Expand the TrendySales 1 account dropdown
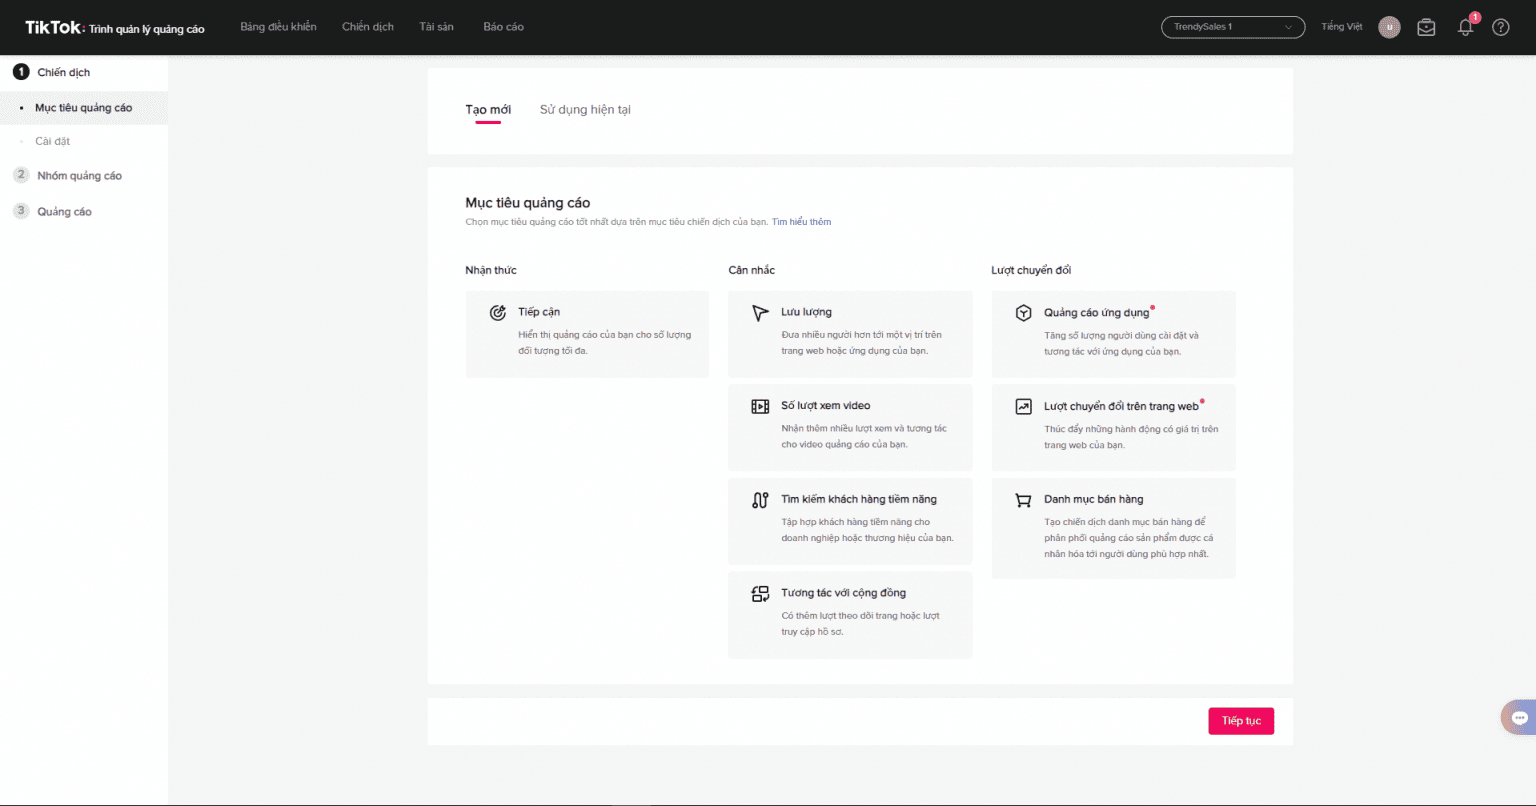 point(1232,27)
